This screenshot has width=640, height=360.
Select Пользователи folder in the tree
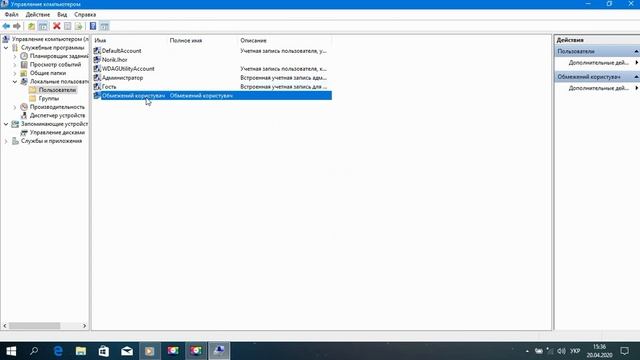tap(57, 90)
